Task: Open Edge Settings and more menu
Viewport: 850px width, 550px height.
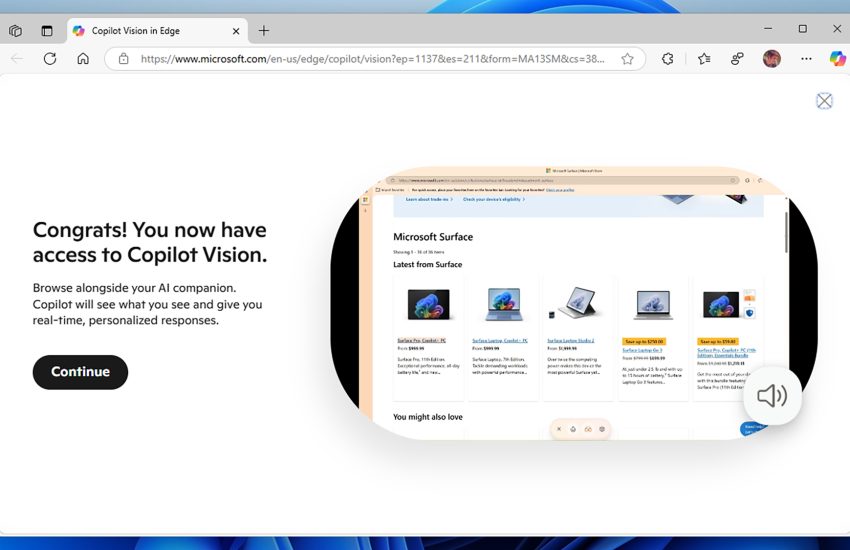Action: (806, 59)
